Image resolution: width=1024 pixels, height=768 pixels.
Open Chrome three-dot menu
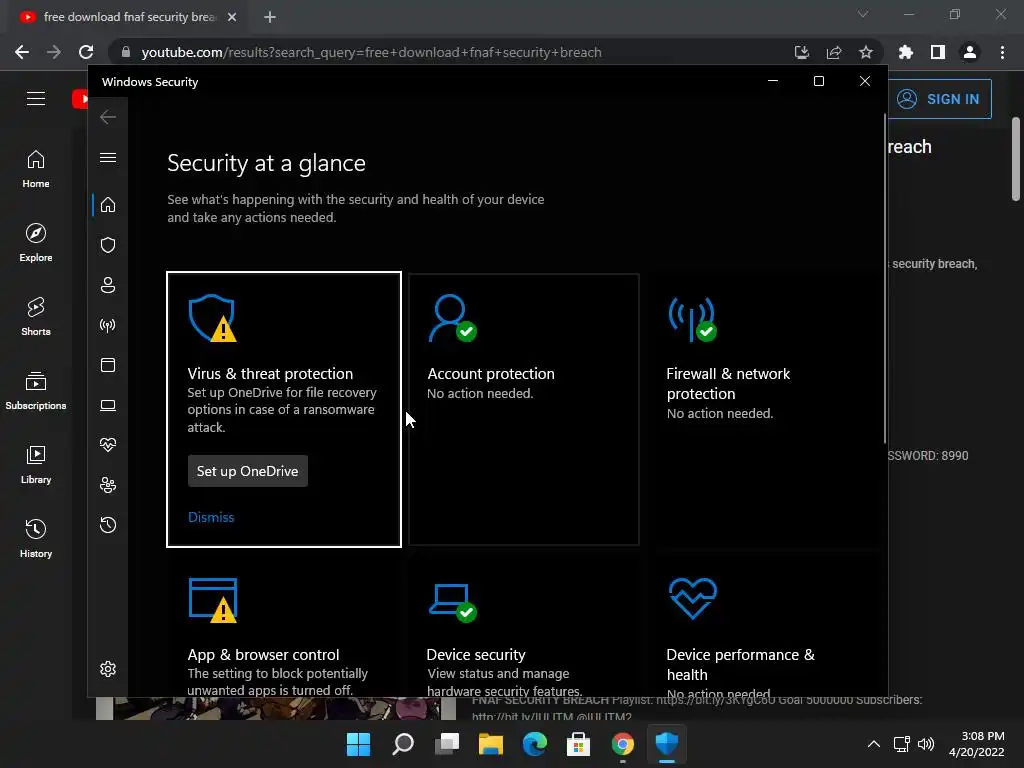coord(1002,52)
